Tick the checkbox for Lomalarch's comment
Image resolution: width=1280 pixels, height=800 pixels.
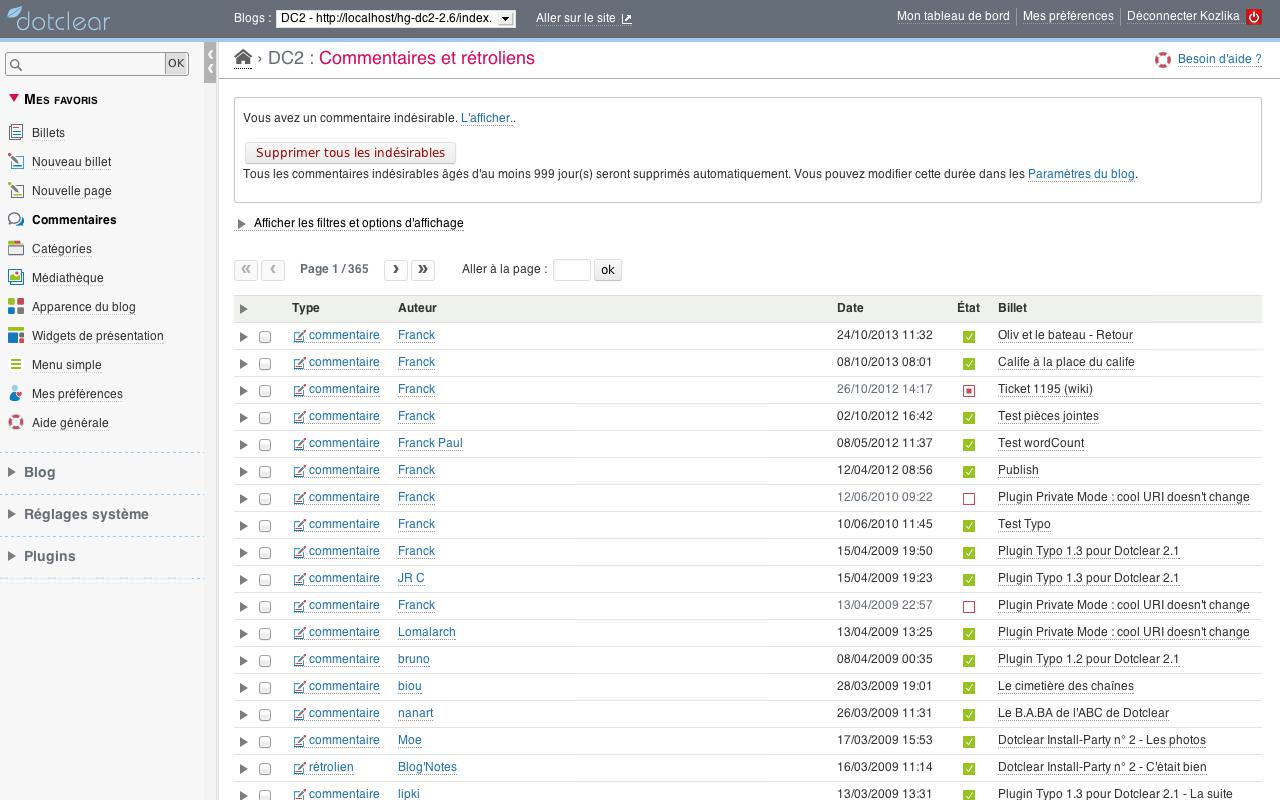tap(265, 634)
